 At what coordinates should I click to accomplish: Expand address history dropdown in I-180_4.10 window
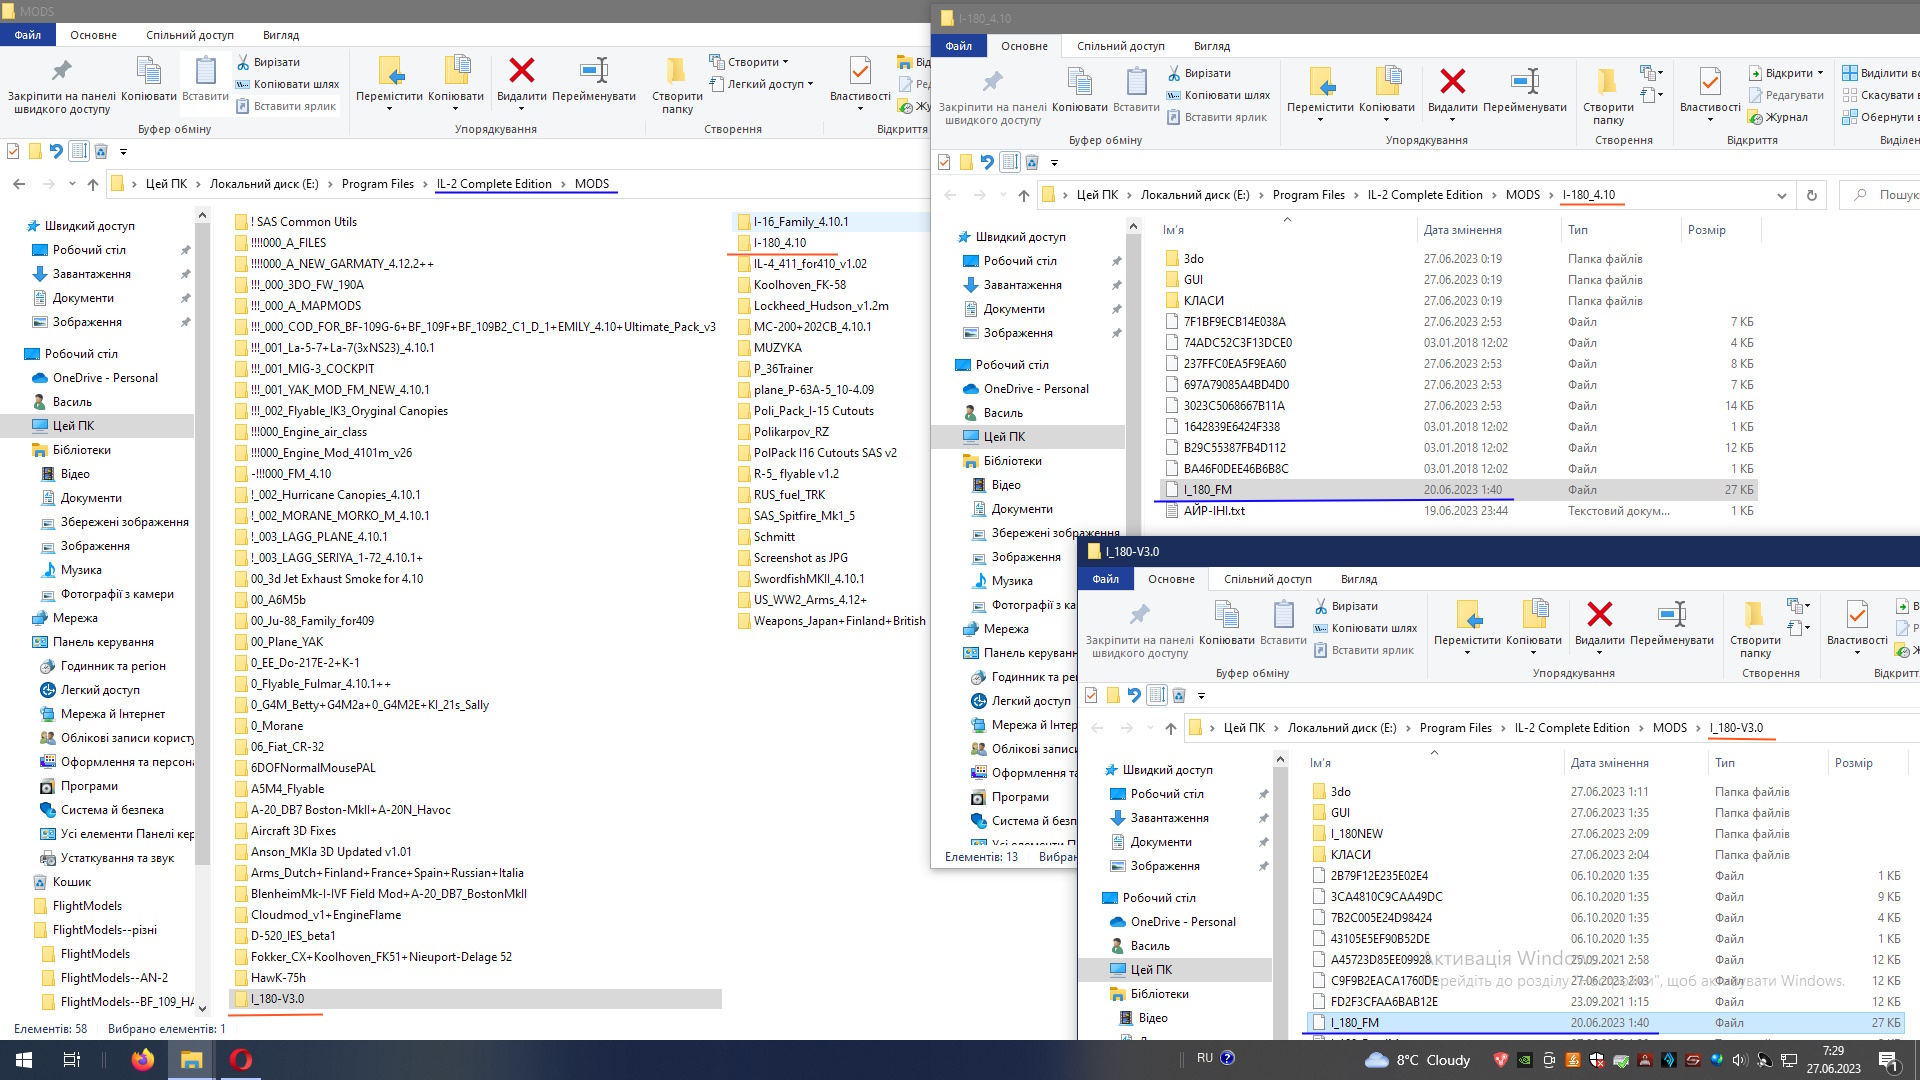(1781, 195)
